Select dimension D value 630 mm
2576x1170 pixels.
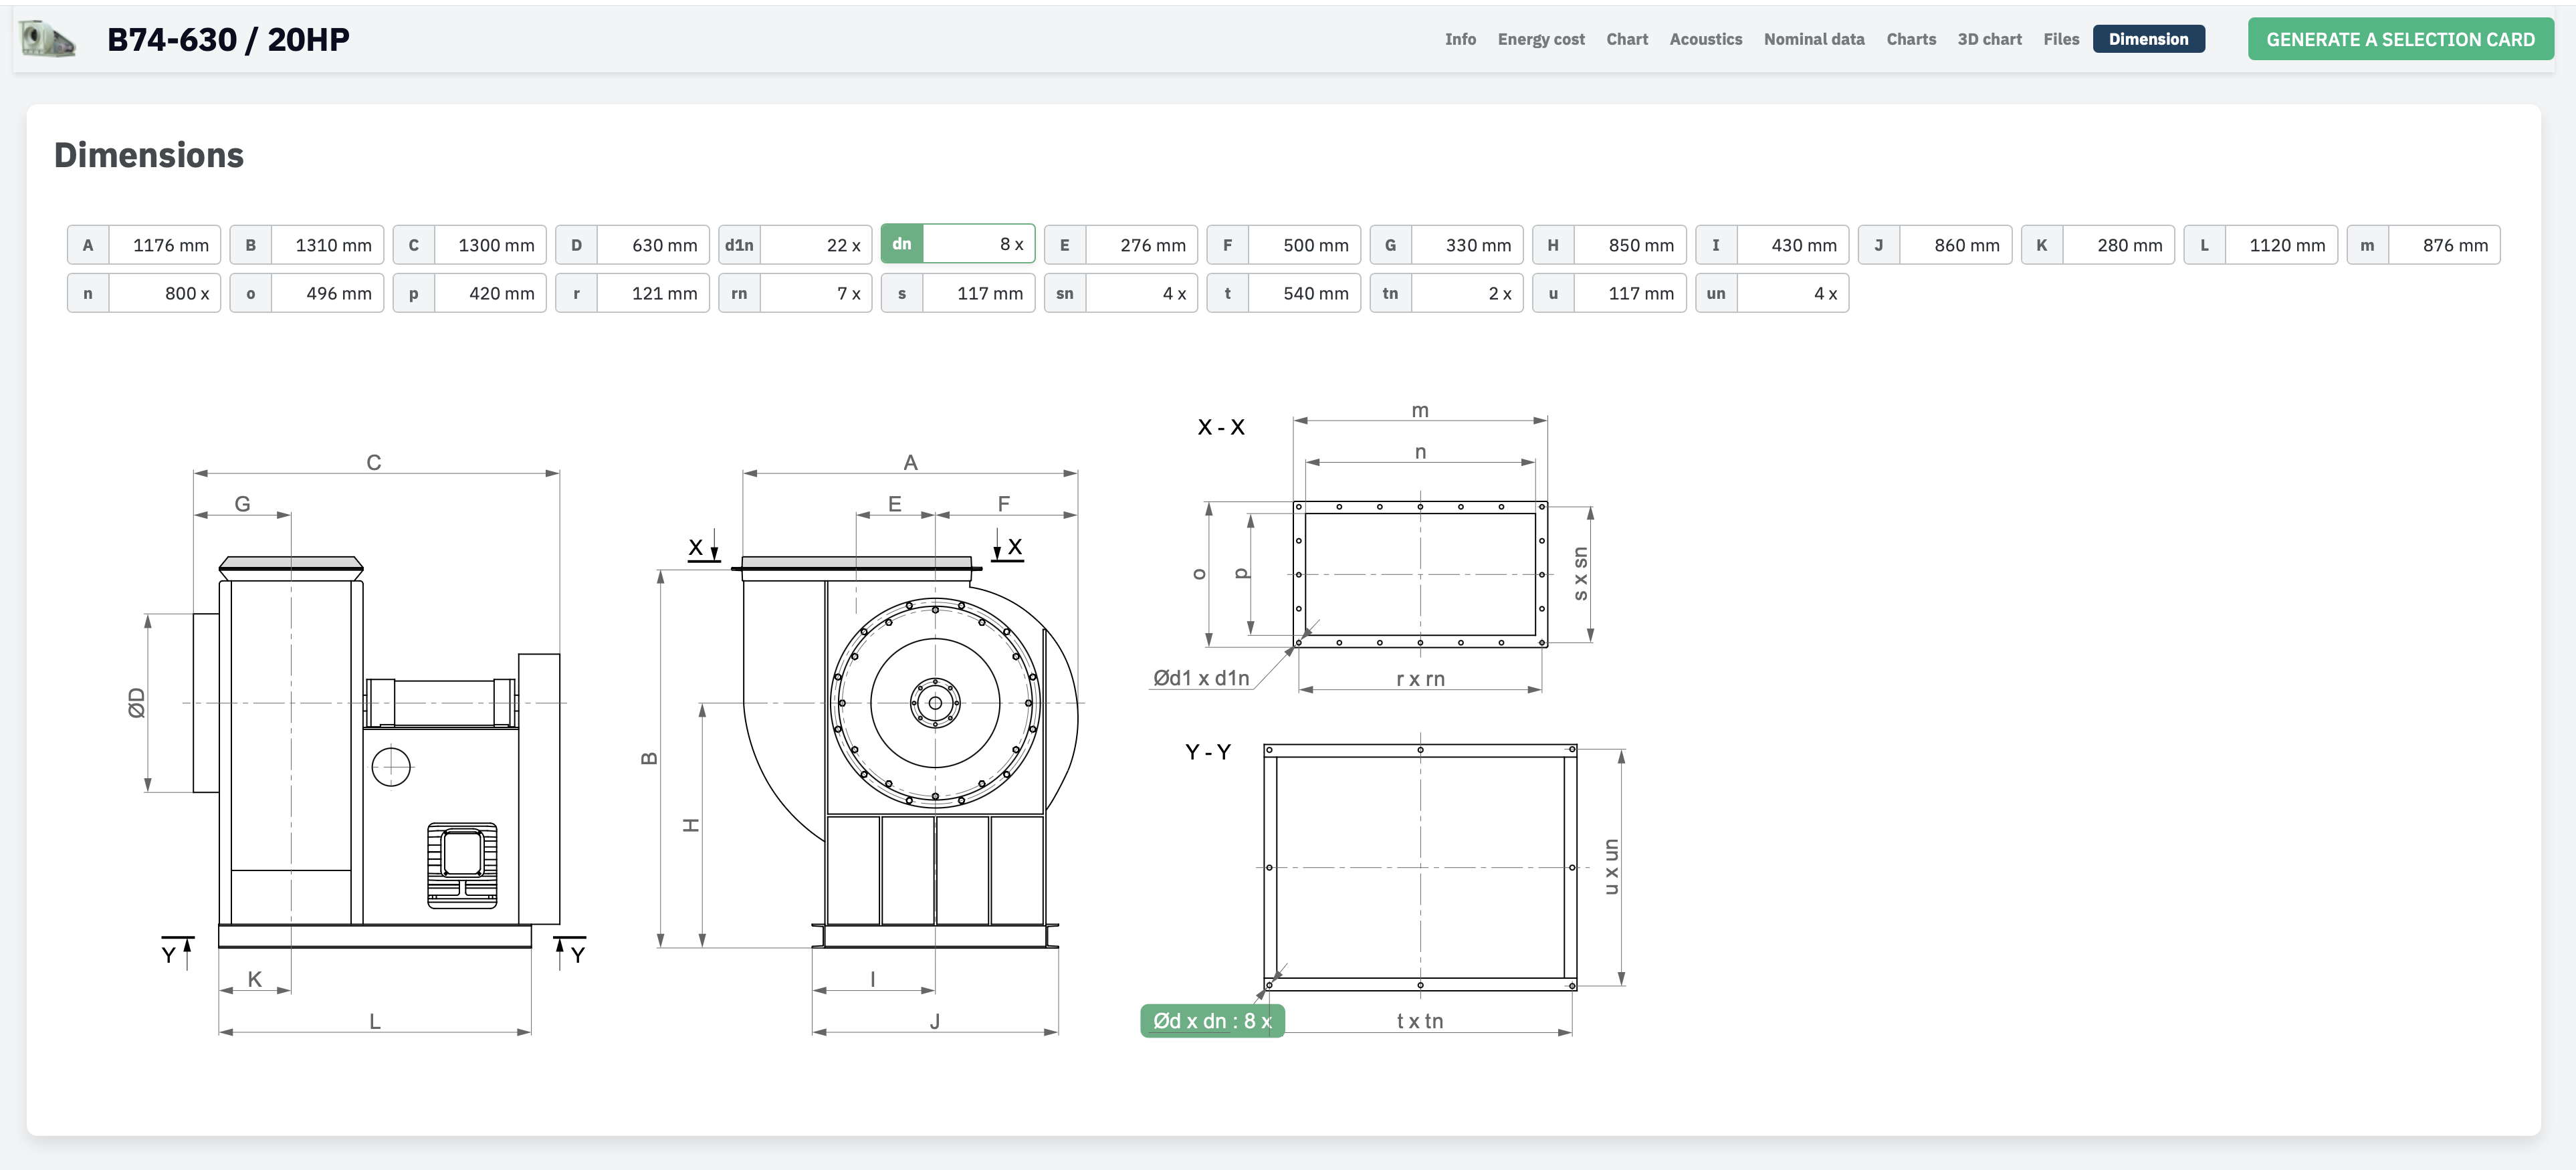633,245
